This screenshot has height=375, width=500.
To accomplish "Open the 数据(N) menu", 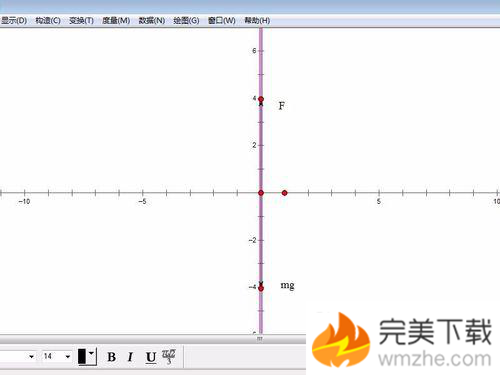I will coord(152,21).
